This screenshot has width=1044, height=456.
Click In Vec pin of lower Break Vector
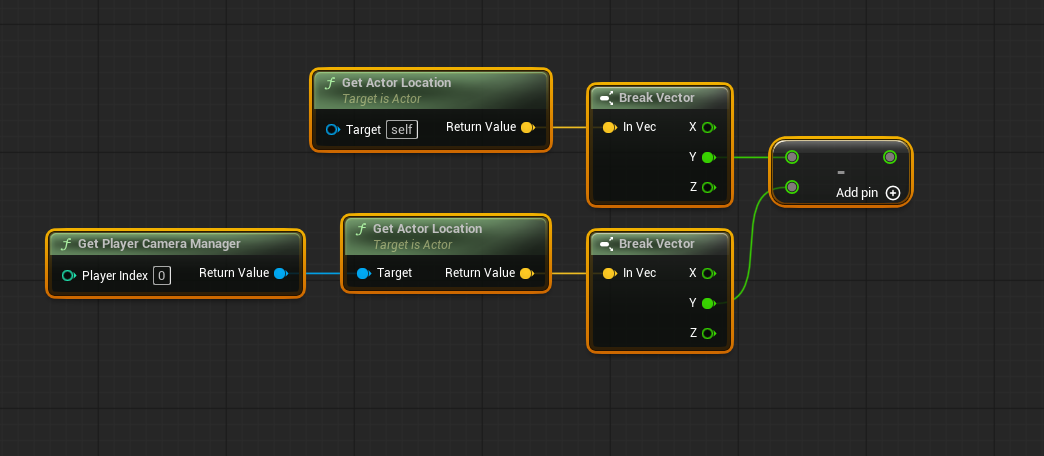click(609, 273)
